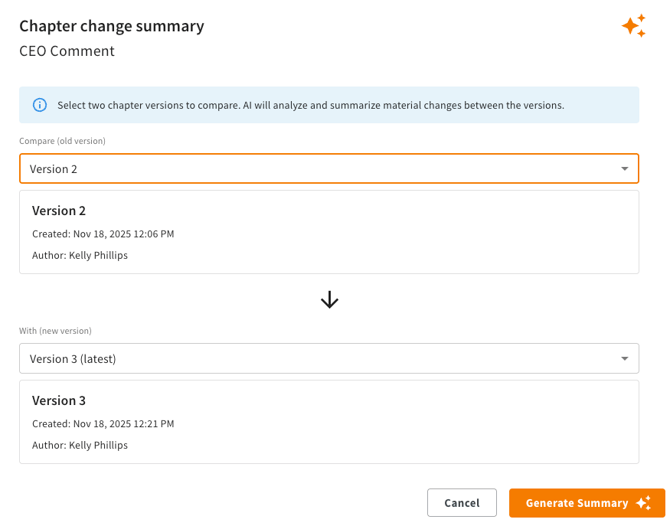Click the downward arrow between version cards
The height and width of the screenshot is (526, 670).
pyautogui.click(x=329, y=300)
